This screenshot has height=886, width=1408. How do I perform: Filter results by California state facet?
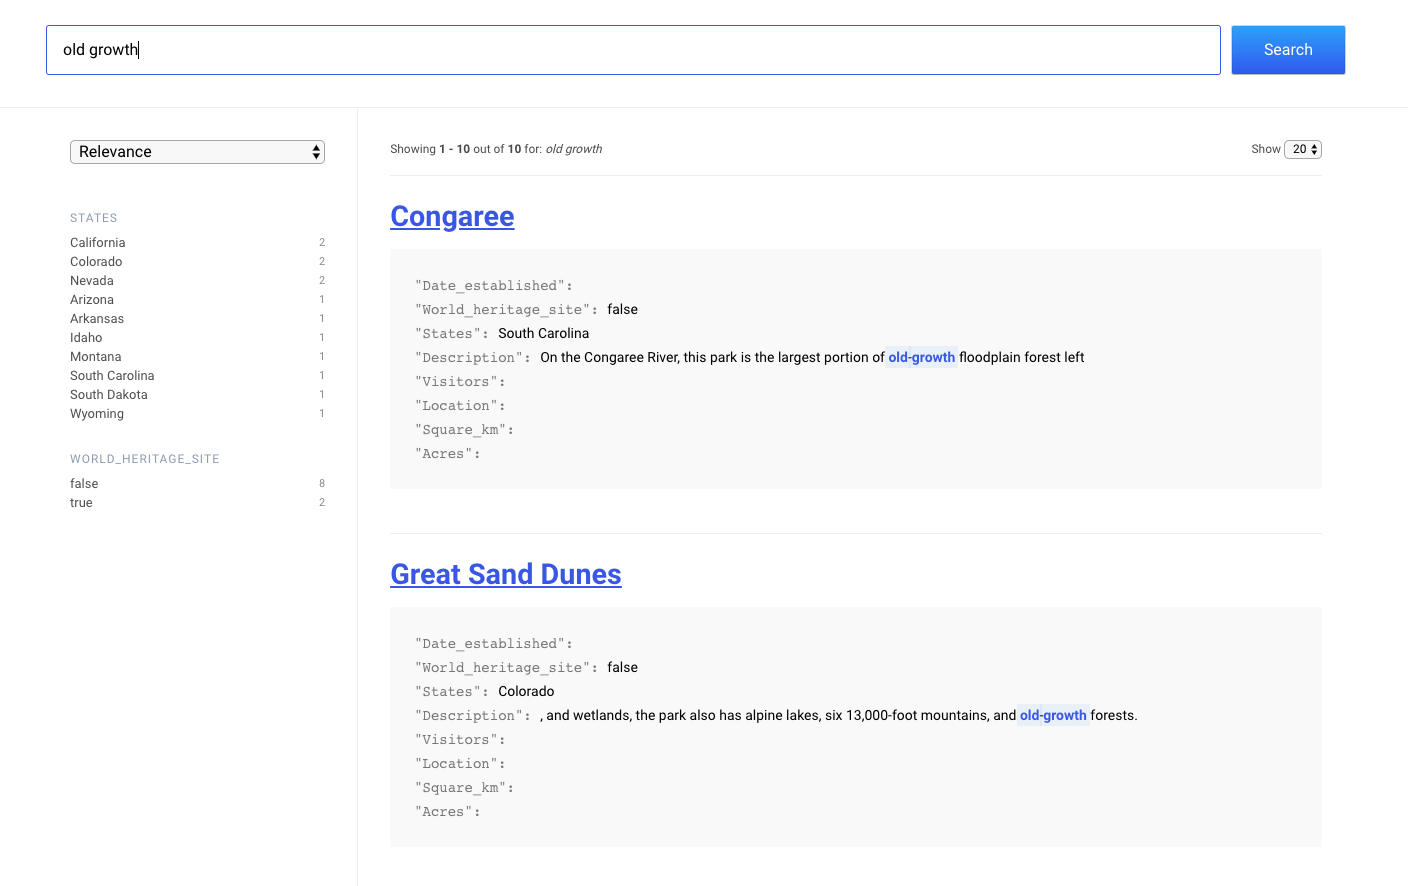pos(97,242)
